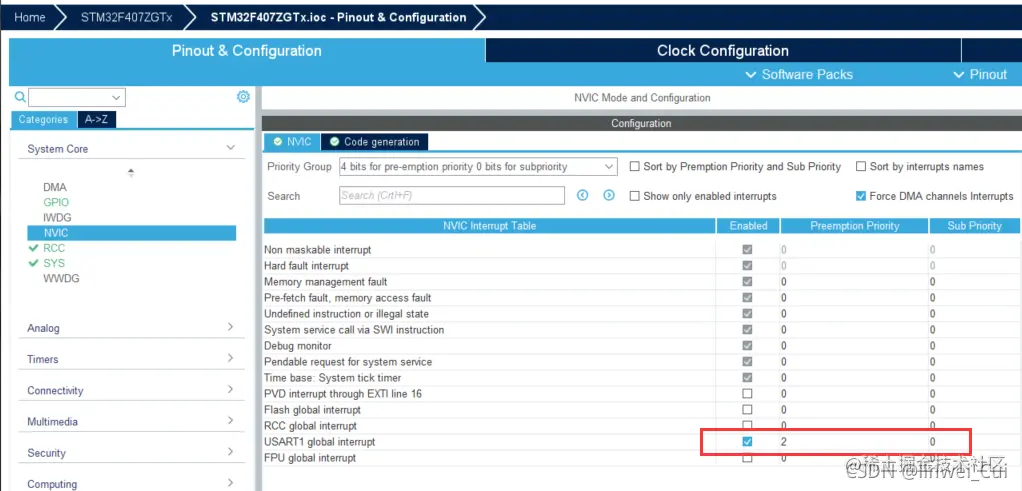Viewport: 1022px width, 491px height.
Task: Click STM32F407ZGTx.ioc Pinout & Configuration breadcrumb
Action: [338, 17]
